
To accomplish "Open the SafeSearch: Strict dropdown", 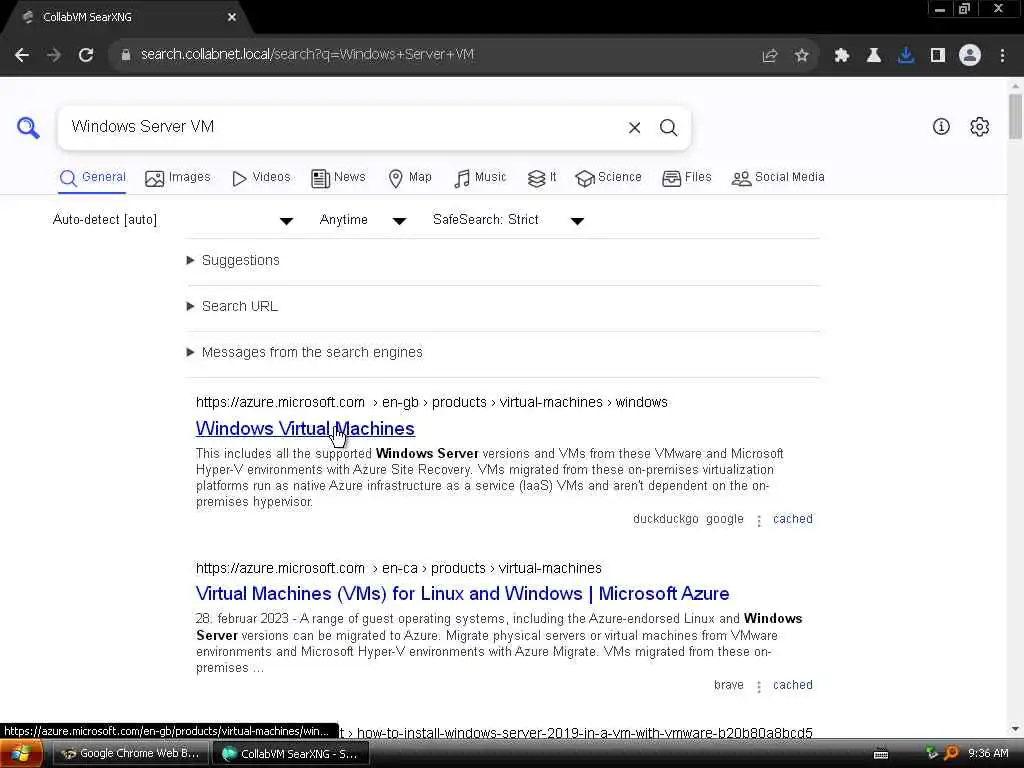I will [508, 220].
